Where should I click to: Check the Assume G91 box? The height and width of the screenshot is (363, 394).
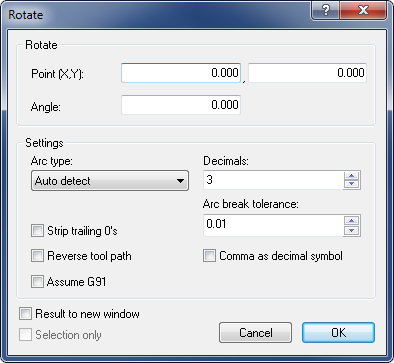(x=37, y=282)
